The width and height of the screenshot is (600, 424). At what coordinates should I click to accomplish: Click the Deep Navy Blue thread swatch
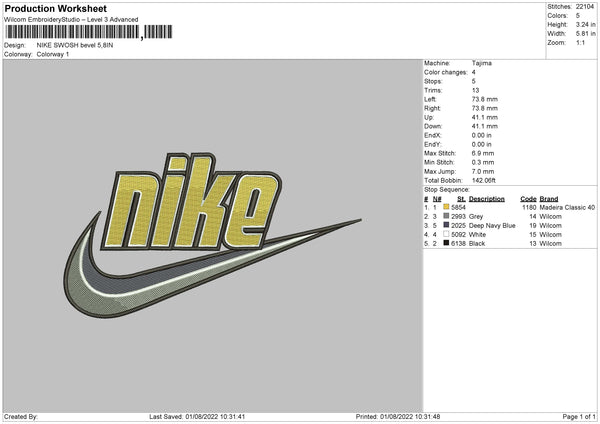(x=446, y=225)
